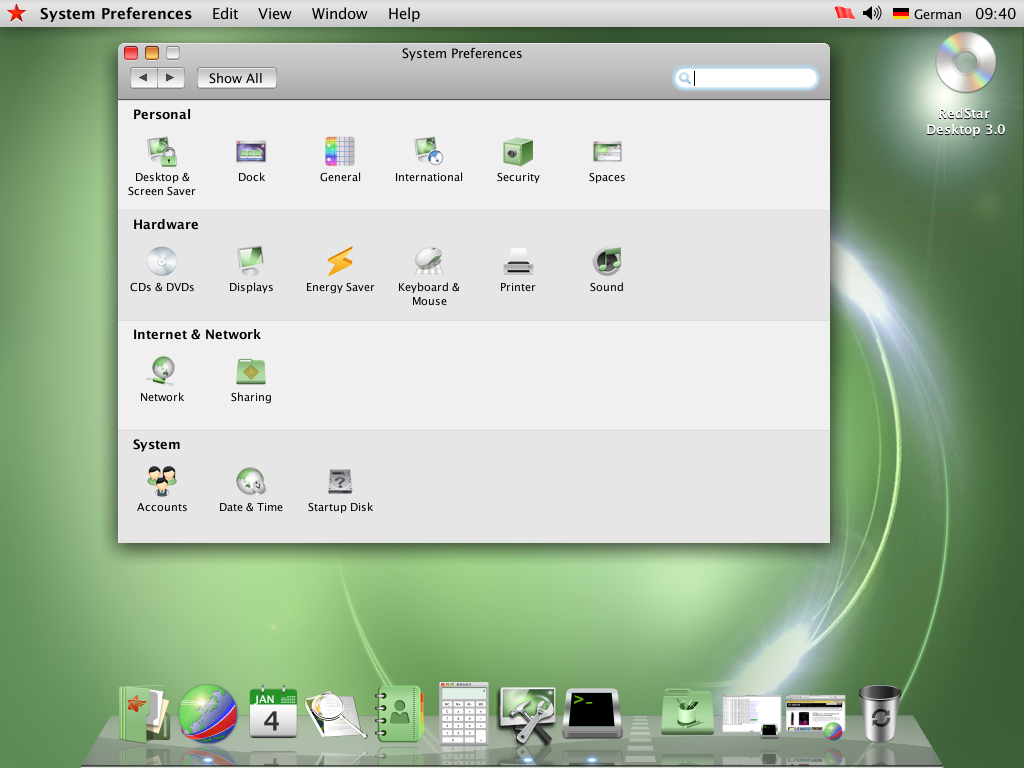
Task: Open the Dock preference pane
Action: [251, 152]
